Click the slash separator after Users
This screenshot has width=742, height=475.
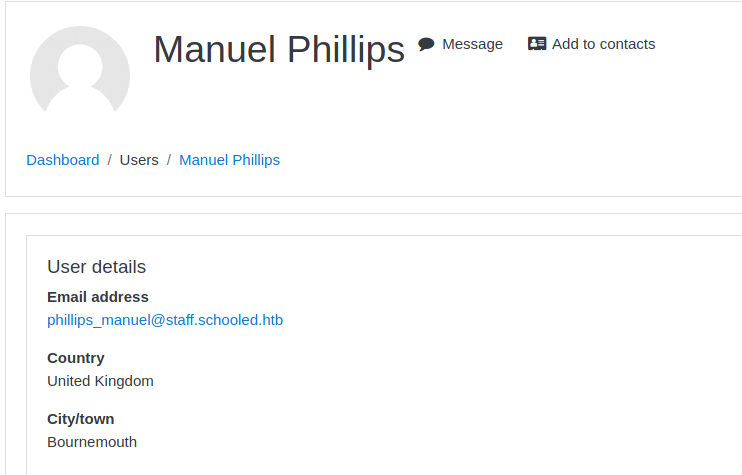[169, 160]
